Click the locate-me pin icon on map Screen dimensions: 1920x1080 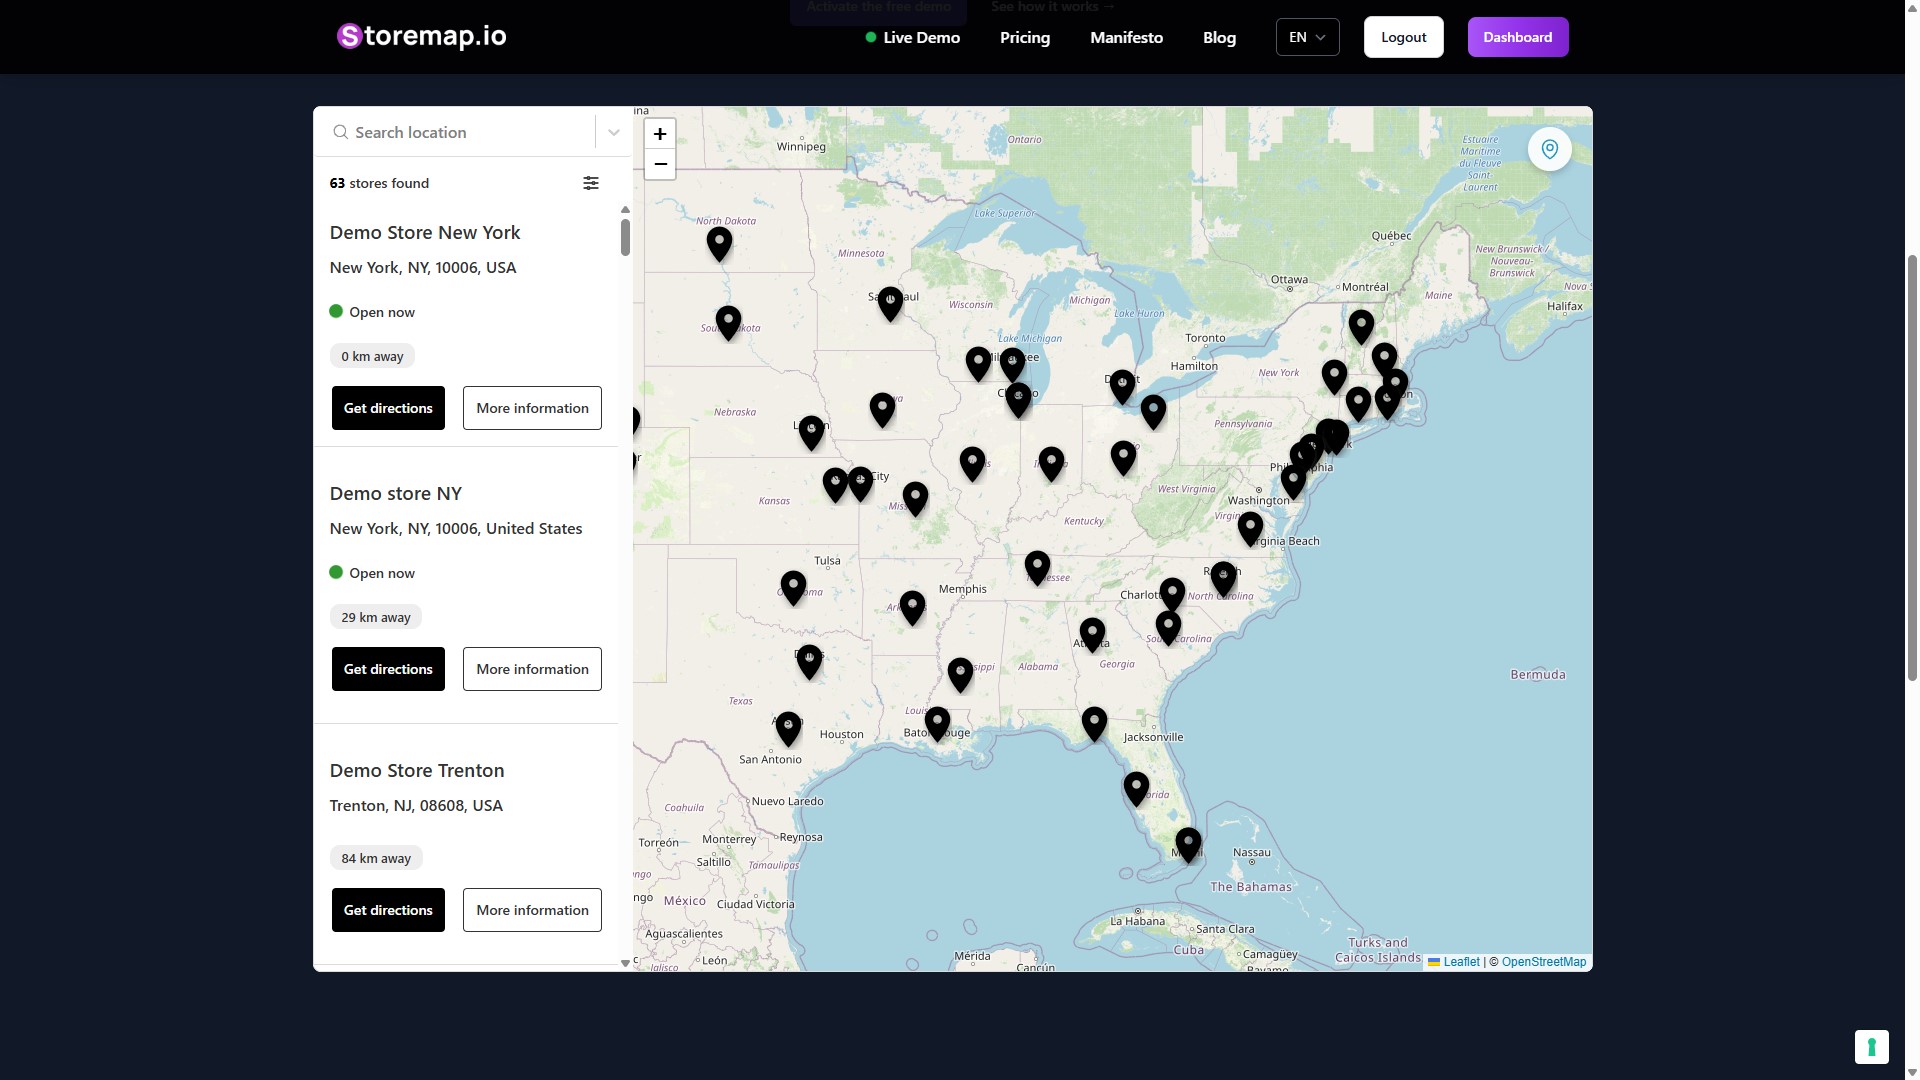1549,149
